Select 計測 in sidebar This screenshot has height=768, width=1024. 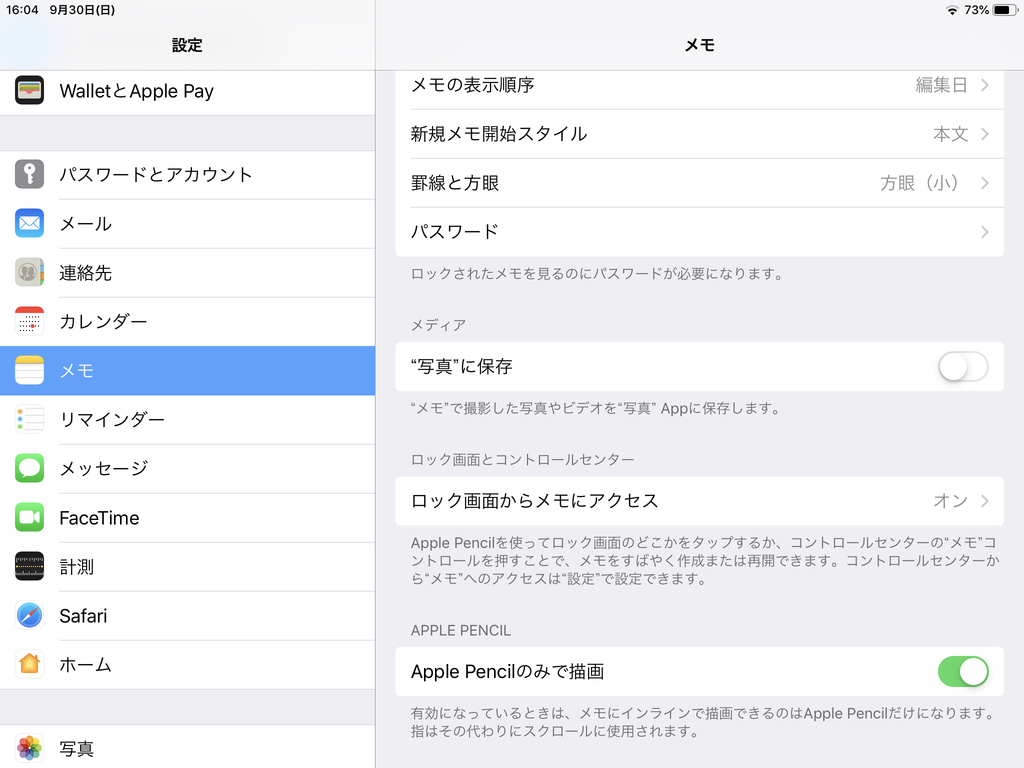tap(187, 566)
